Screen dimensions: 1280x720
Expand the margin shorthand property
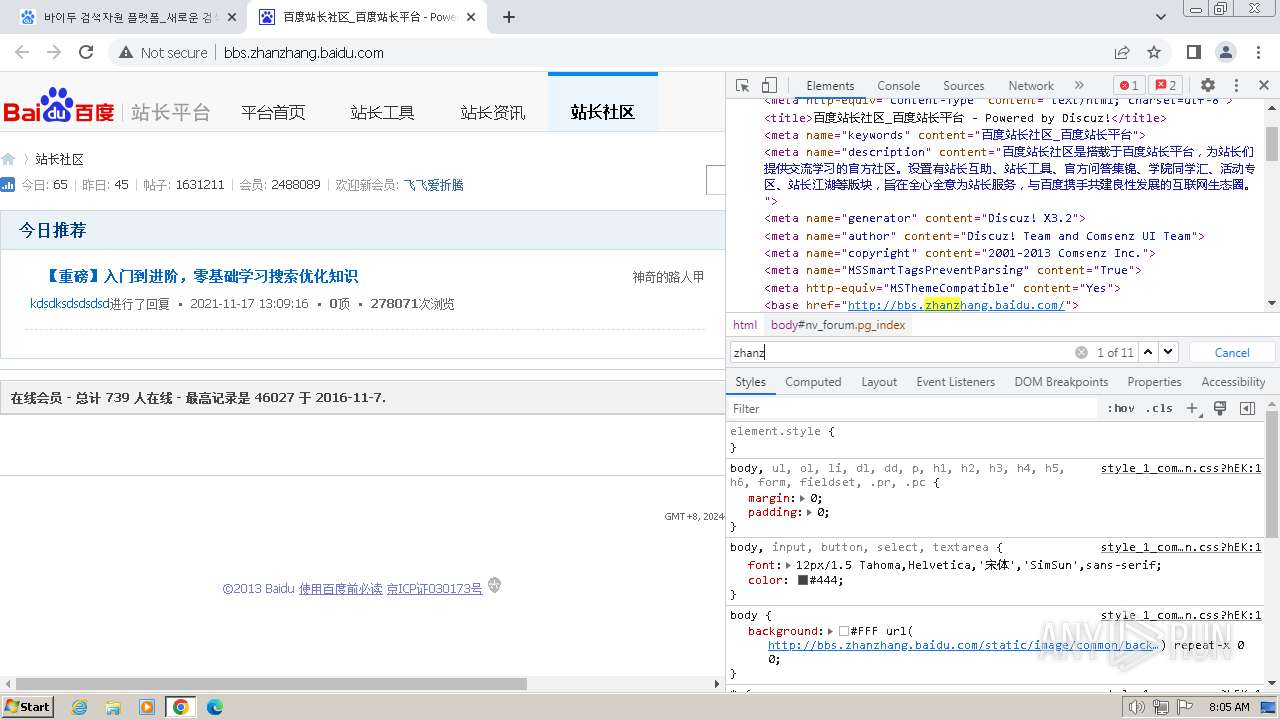[x=804, y=498]
